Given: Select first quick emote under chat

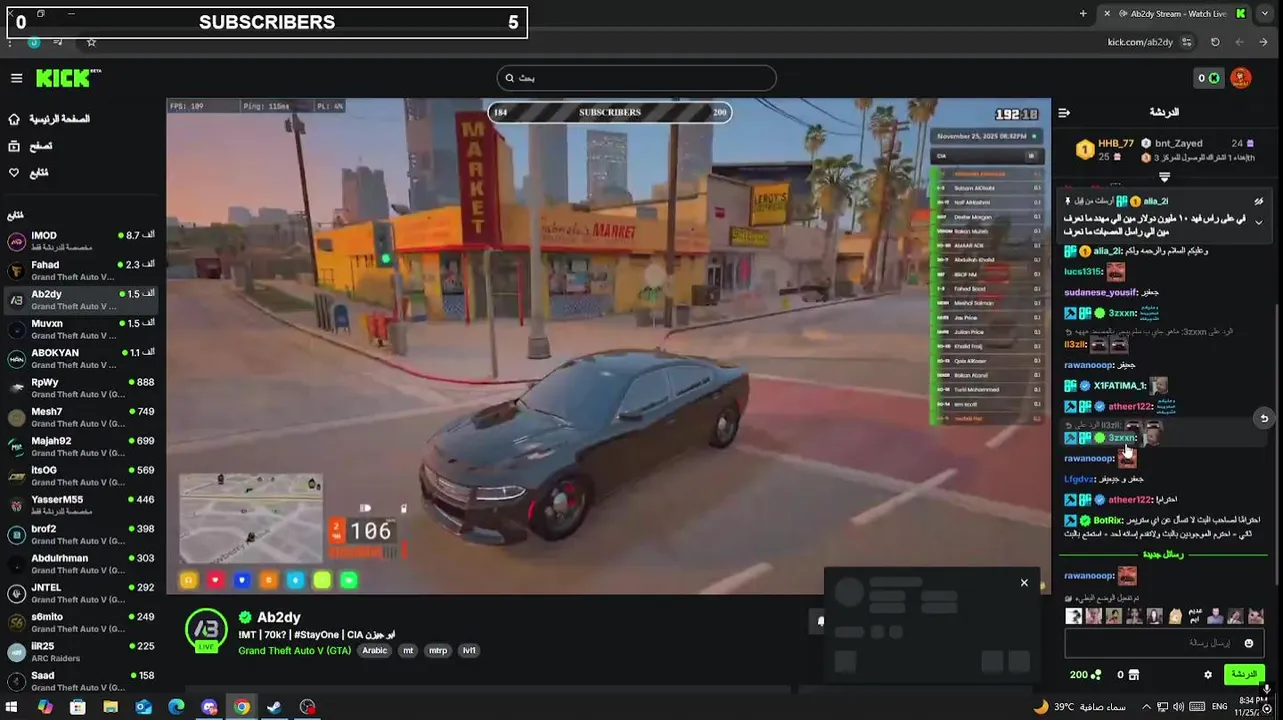Looking at the screenshot, I should pos(1074,616).
